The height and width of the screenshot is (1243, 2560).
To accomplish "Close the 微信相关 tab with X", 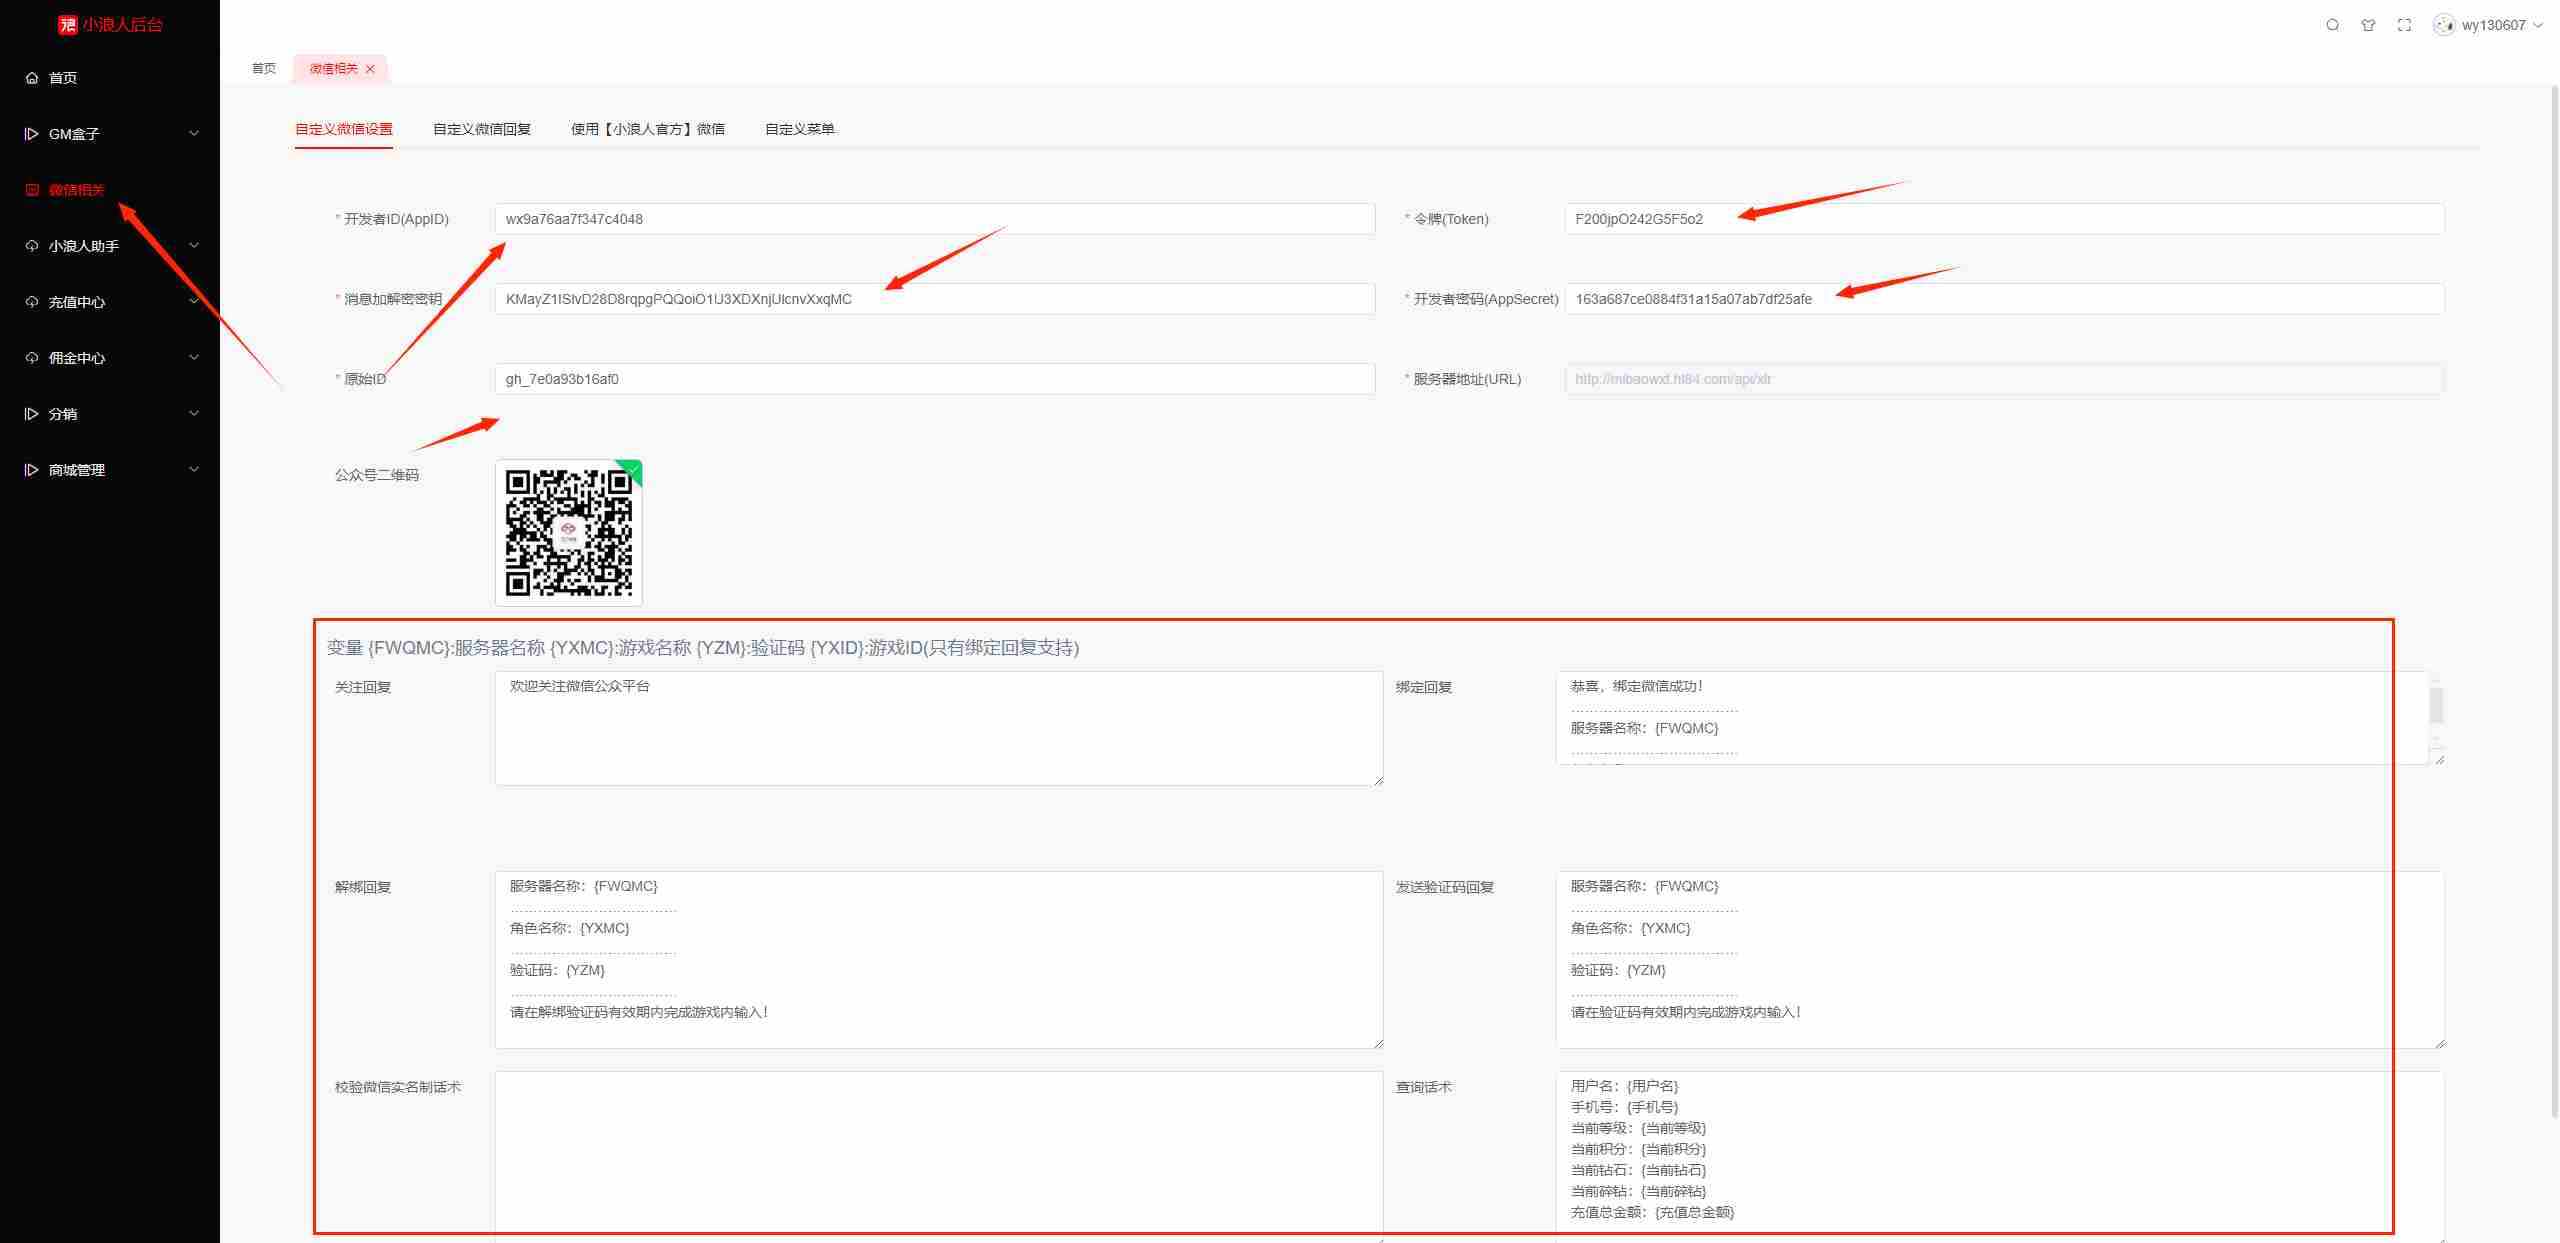I will click(370, 69).
